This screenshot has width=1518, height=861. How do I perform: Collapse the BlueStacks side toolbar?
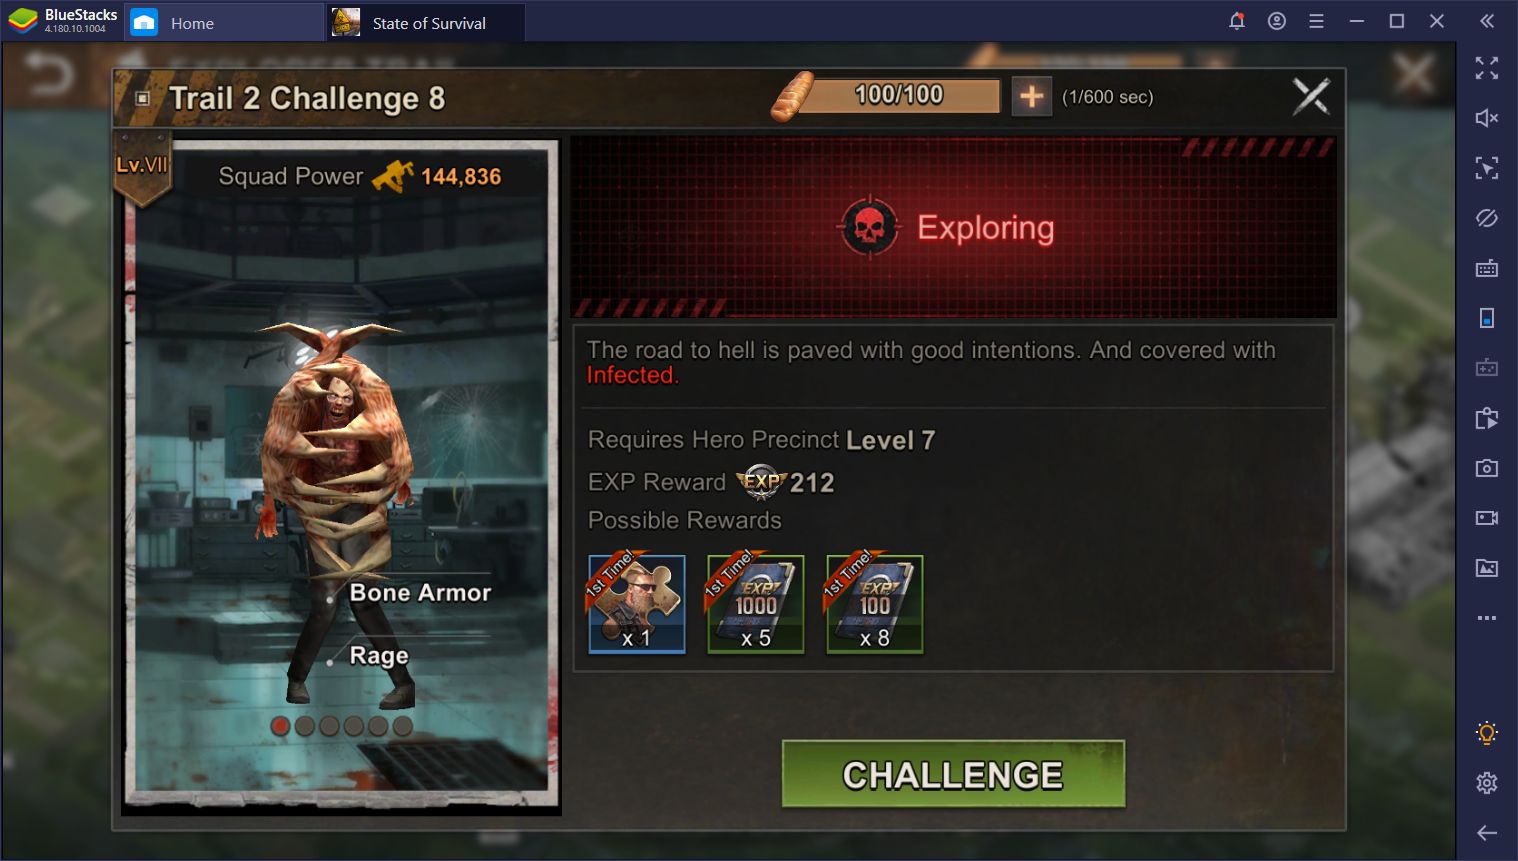1487,21
